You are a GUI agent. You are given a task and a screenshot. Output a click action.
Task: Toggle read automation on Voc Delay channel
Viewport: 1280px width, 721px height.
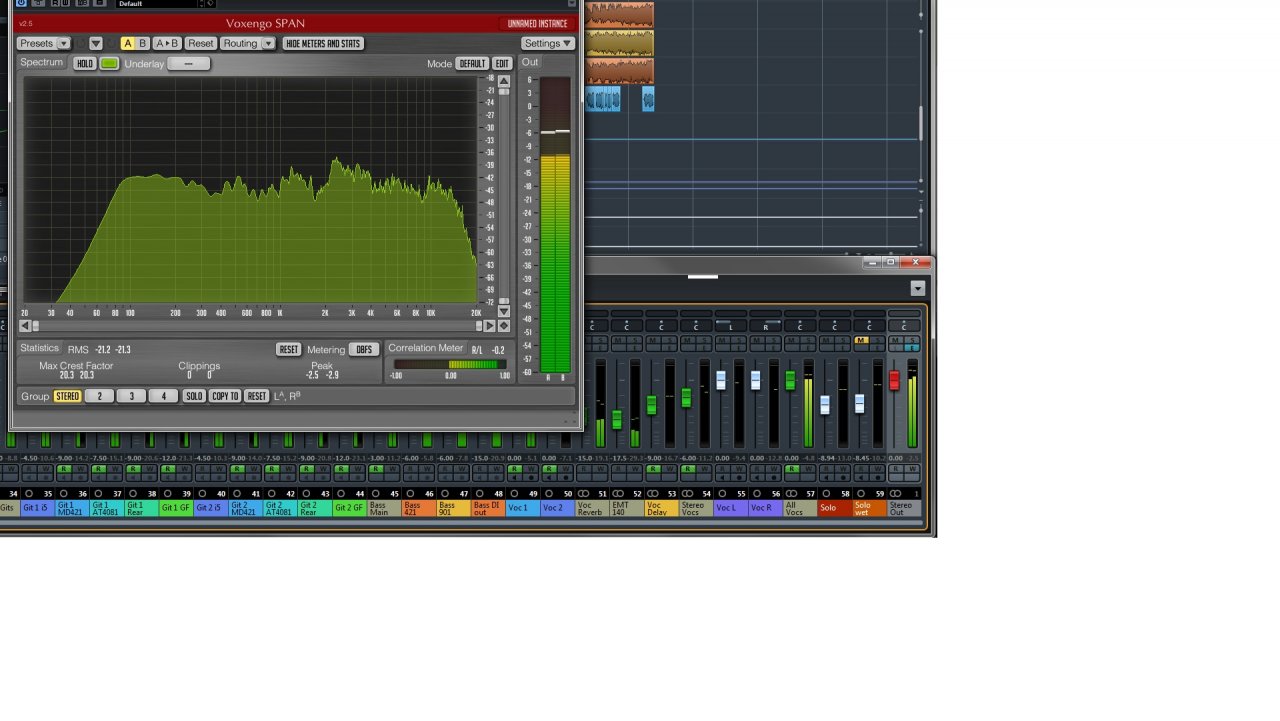tap(654, 468)
